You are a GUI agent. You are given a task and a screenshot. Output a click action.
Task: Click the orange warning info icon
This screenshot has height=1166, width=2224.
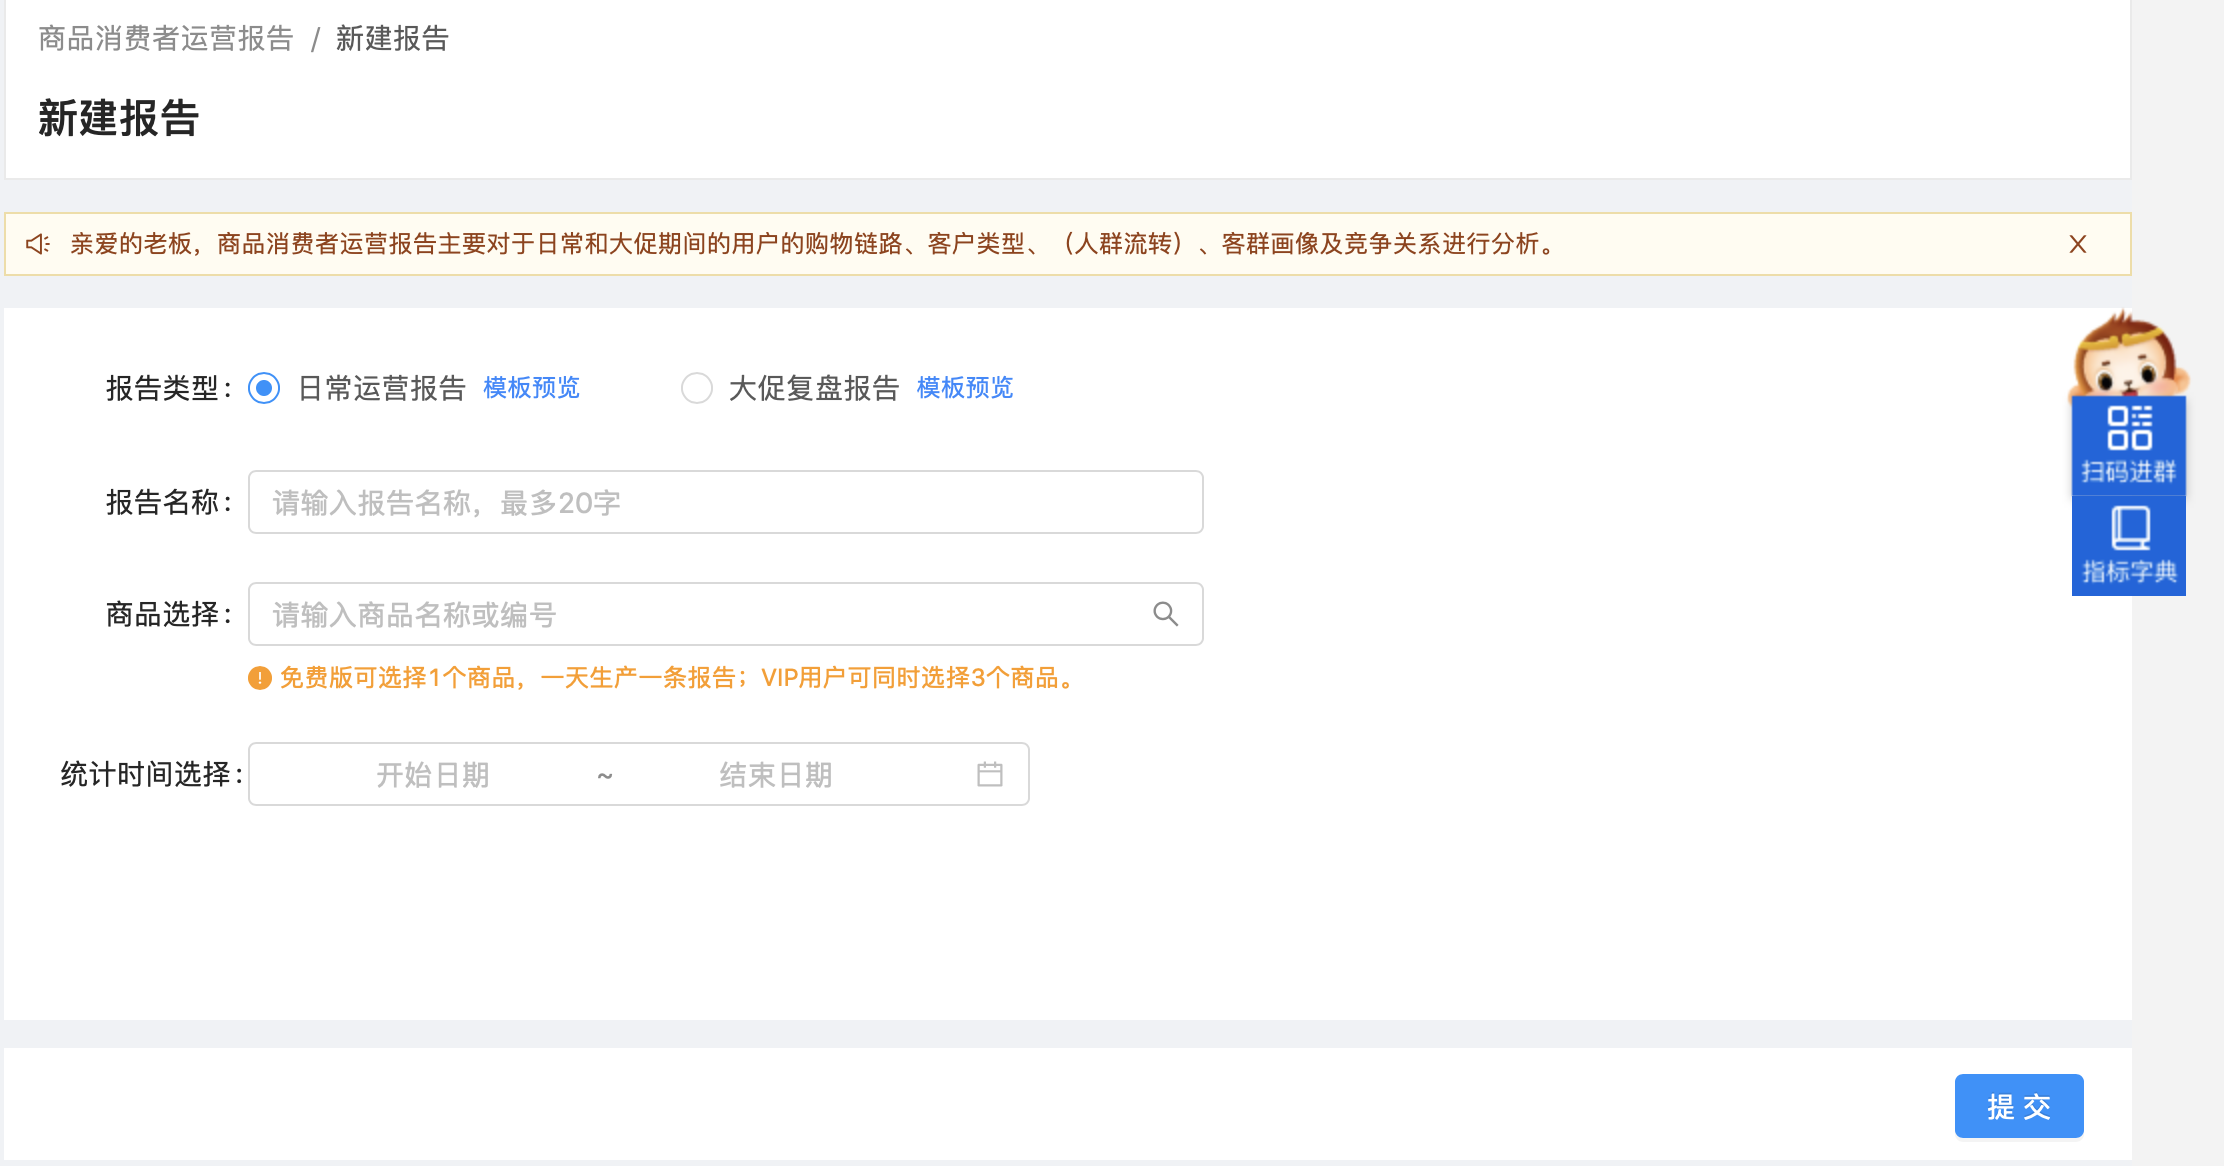click(x=260, y=678)
